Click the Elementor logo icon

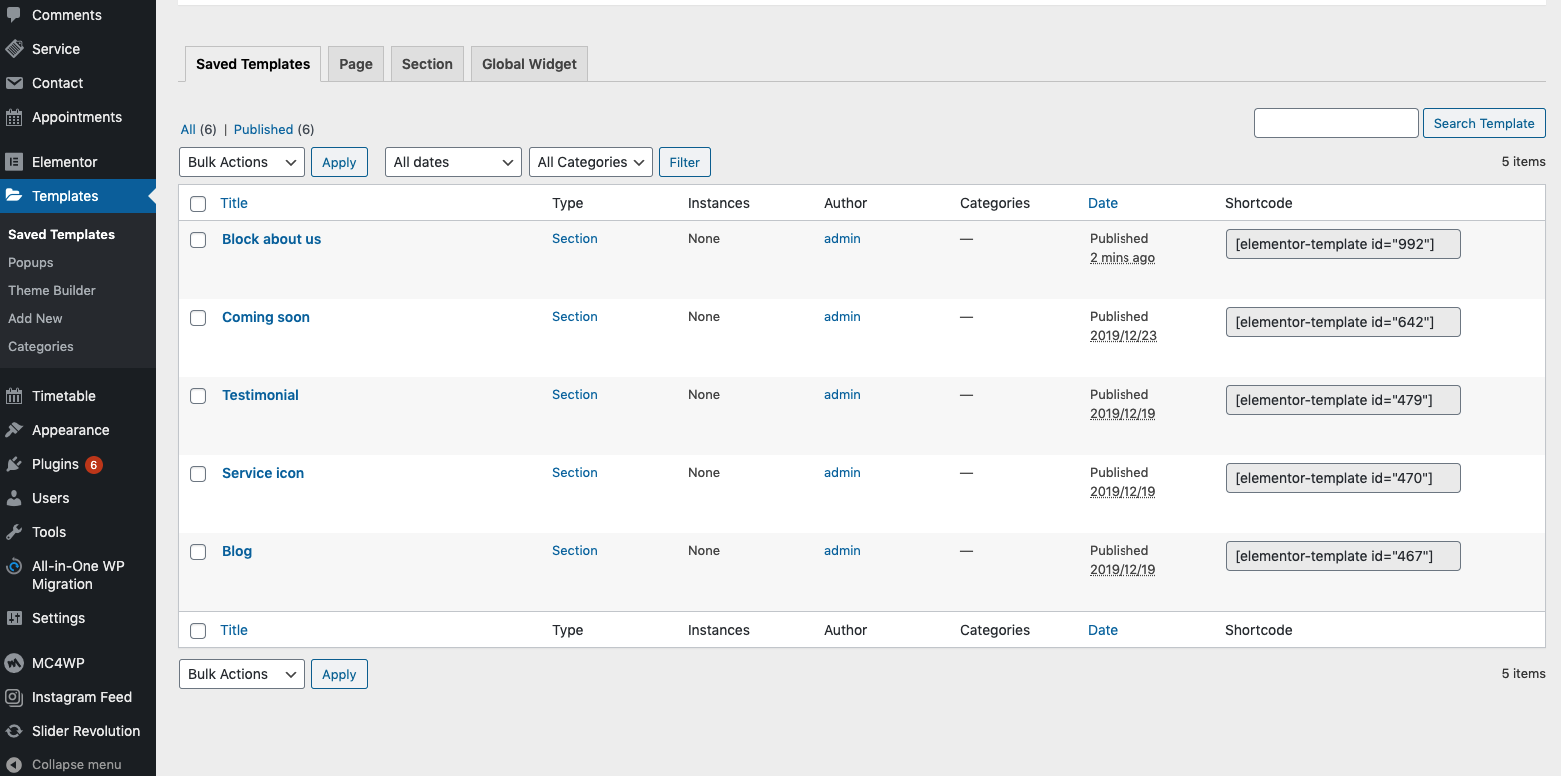pos(14,162)
